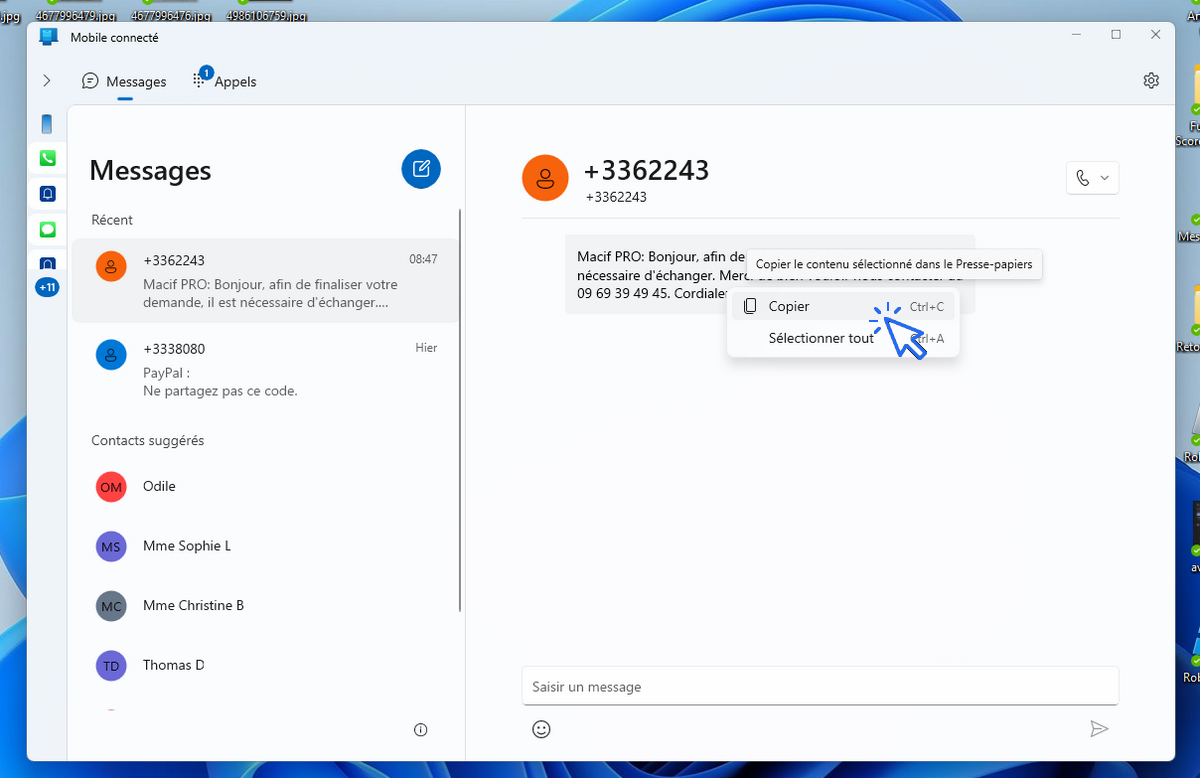Start a new conversation with the compose icon
The height and width of the screenshot is (778, 1200).
click(x=420, y=168)
